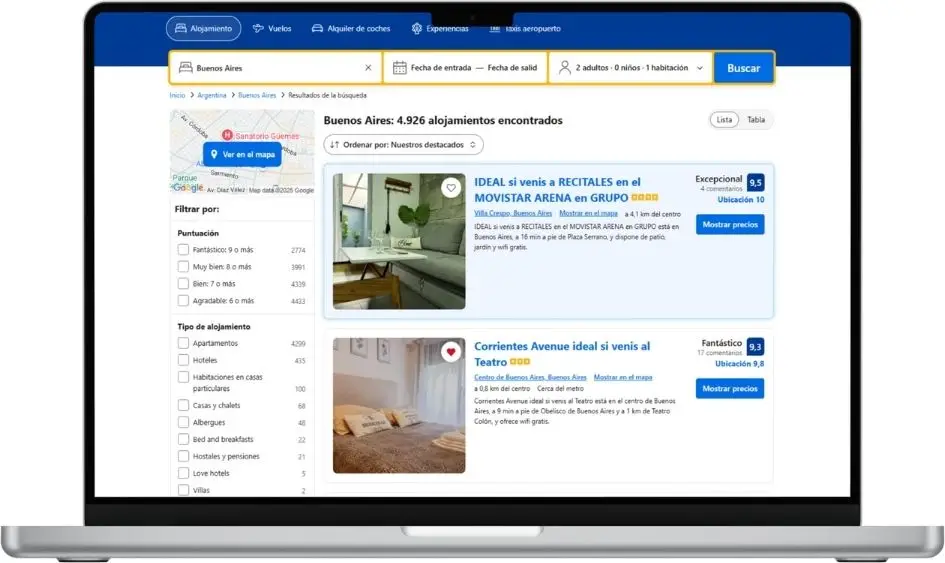This screenshot has width=945, height=563.
Task: Switch to Lista view
Action: 724,120
